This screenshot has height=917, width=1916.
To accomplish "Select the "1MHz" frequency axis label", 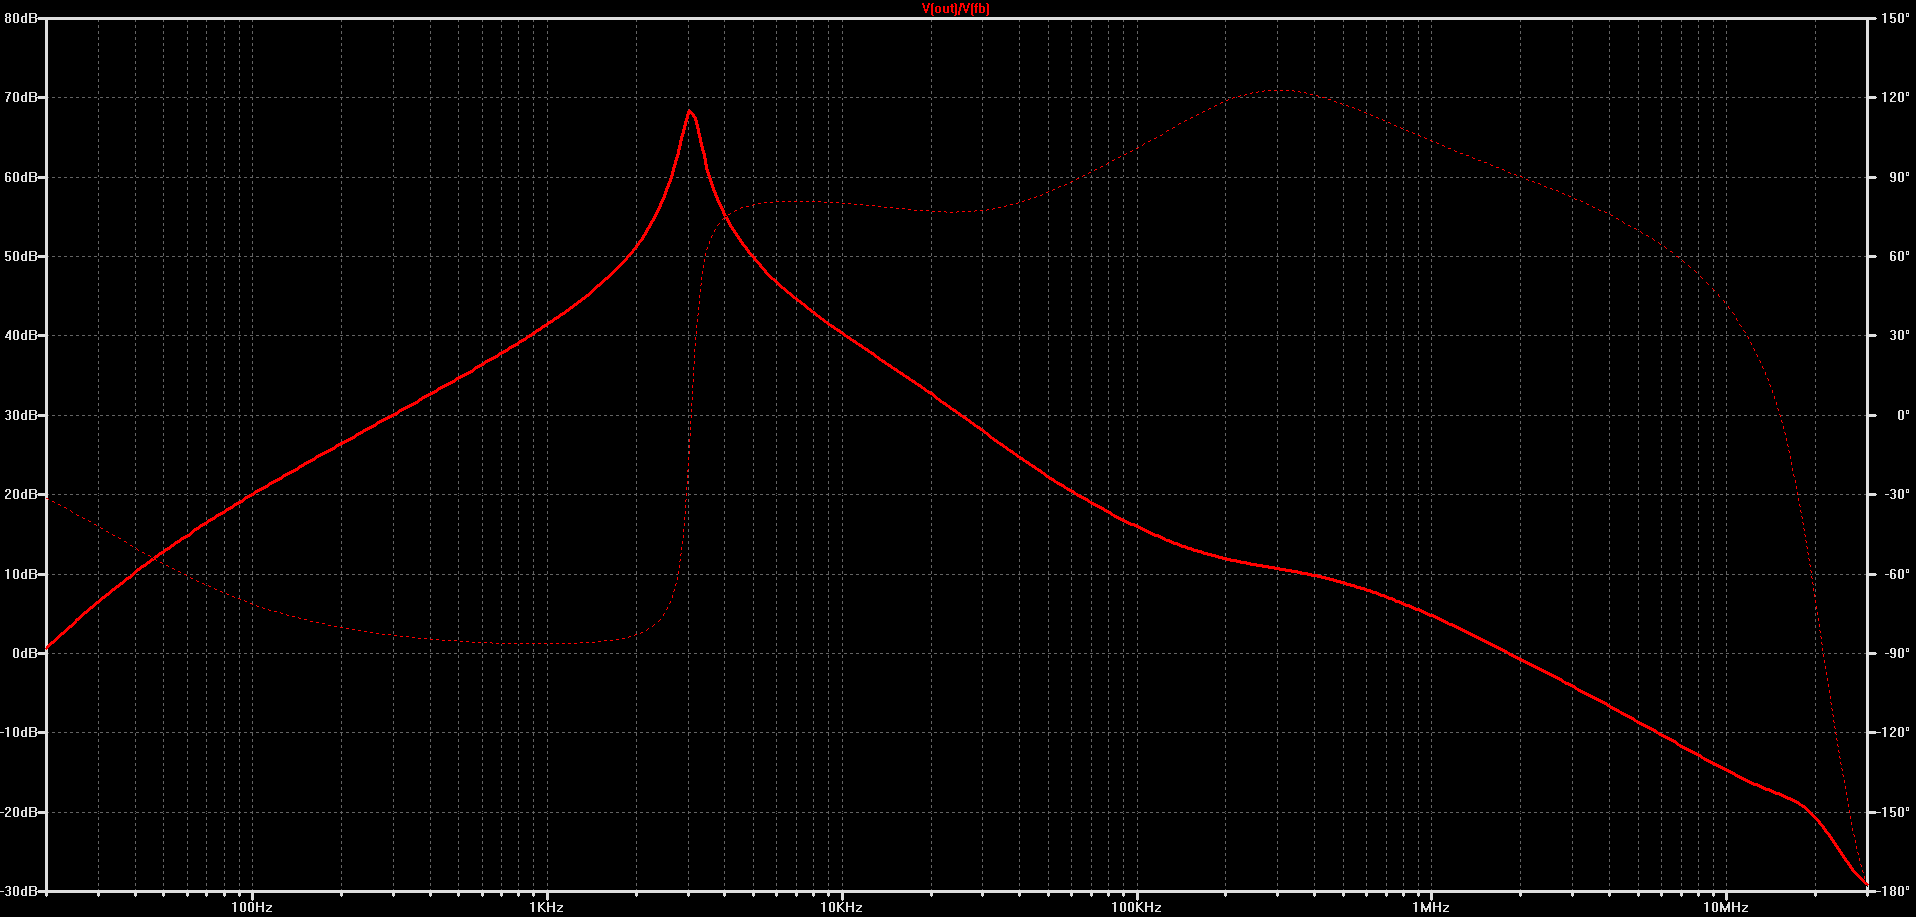I will point(1431,907).
